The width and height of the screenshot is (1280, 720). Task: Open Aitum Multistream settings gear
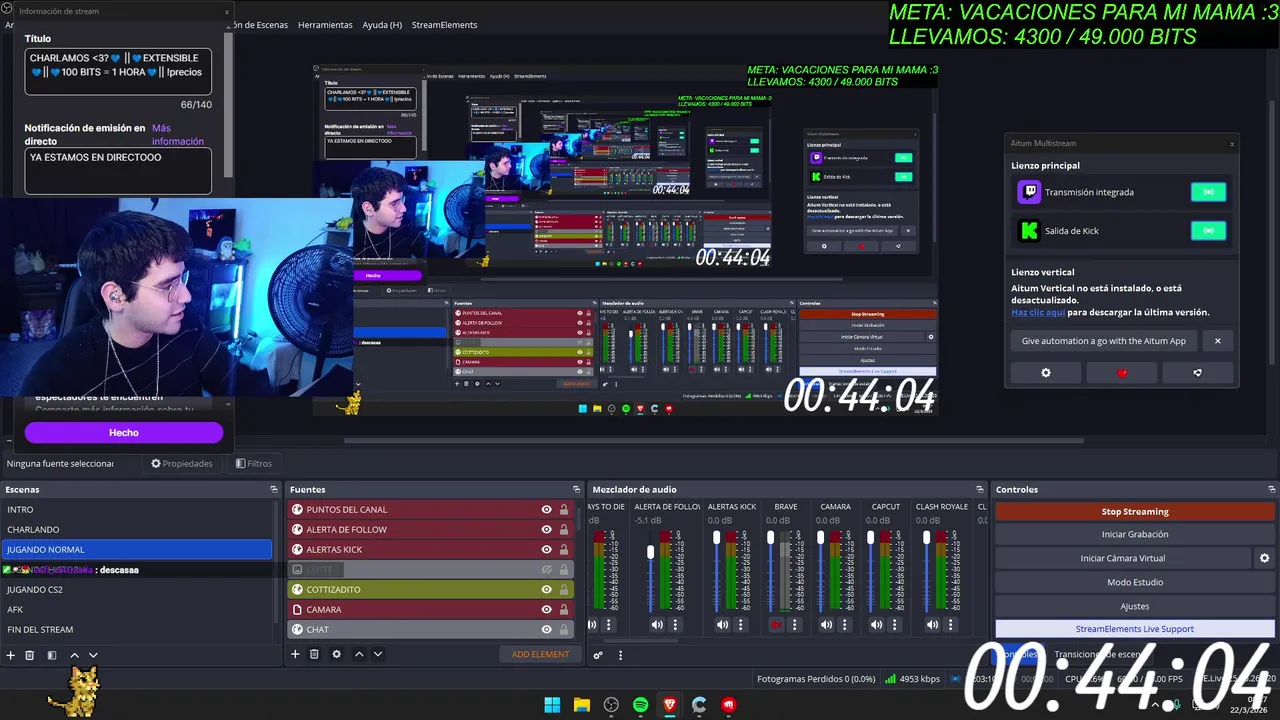pyautogui.click(x=1046, y=373)
